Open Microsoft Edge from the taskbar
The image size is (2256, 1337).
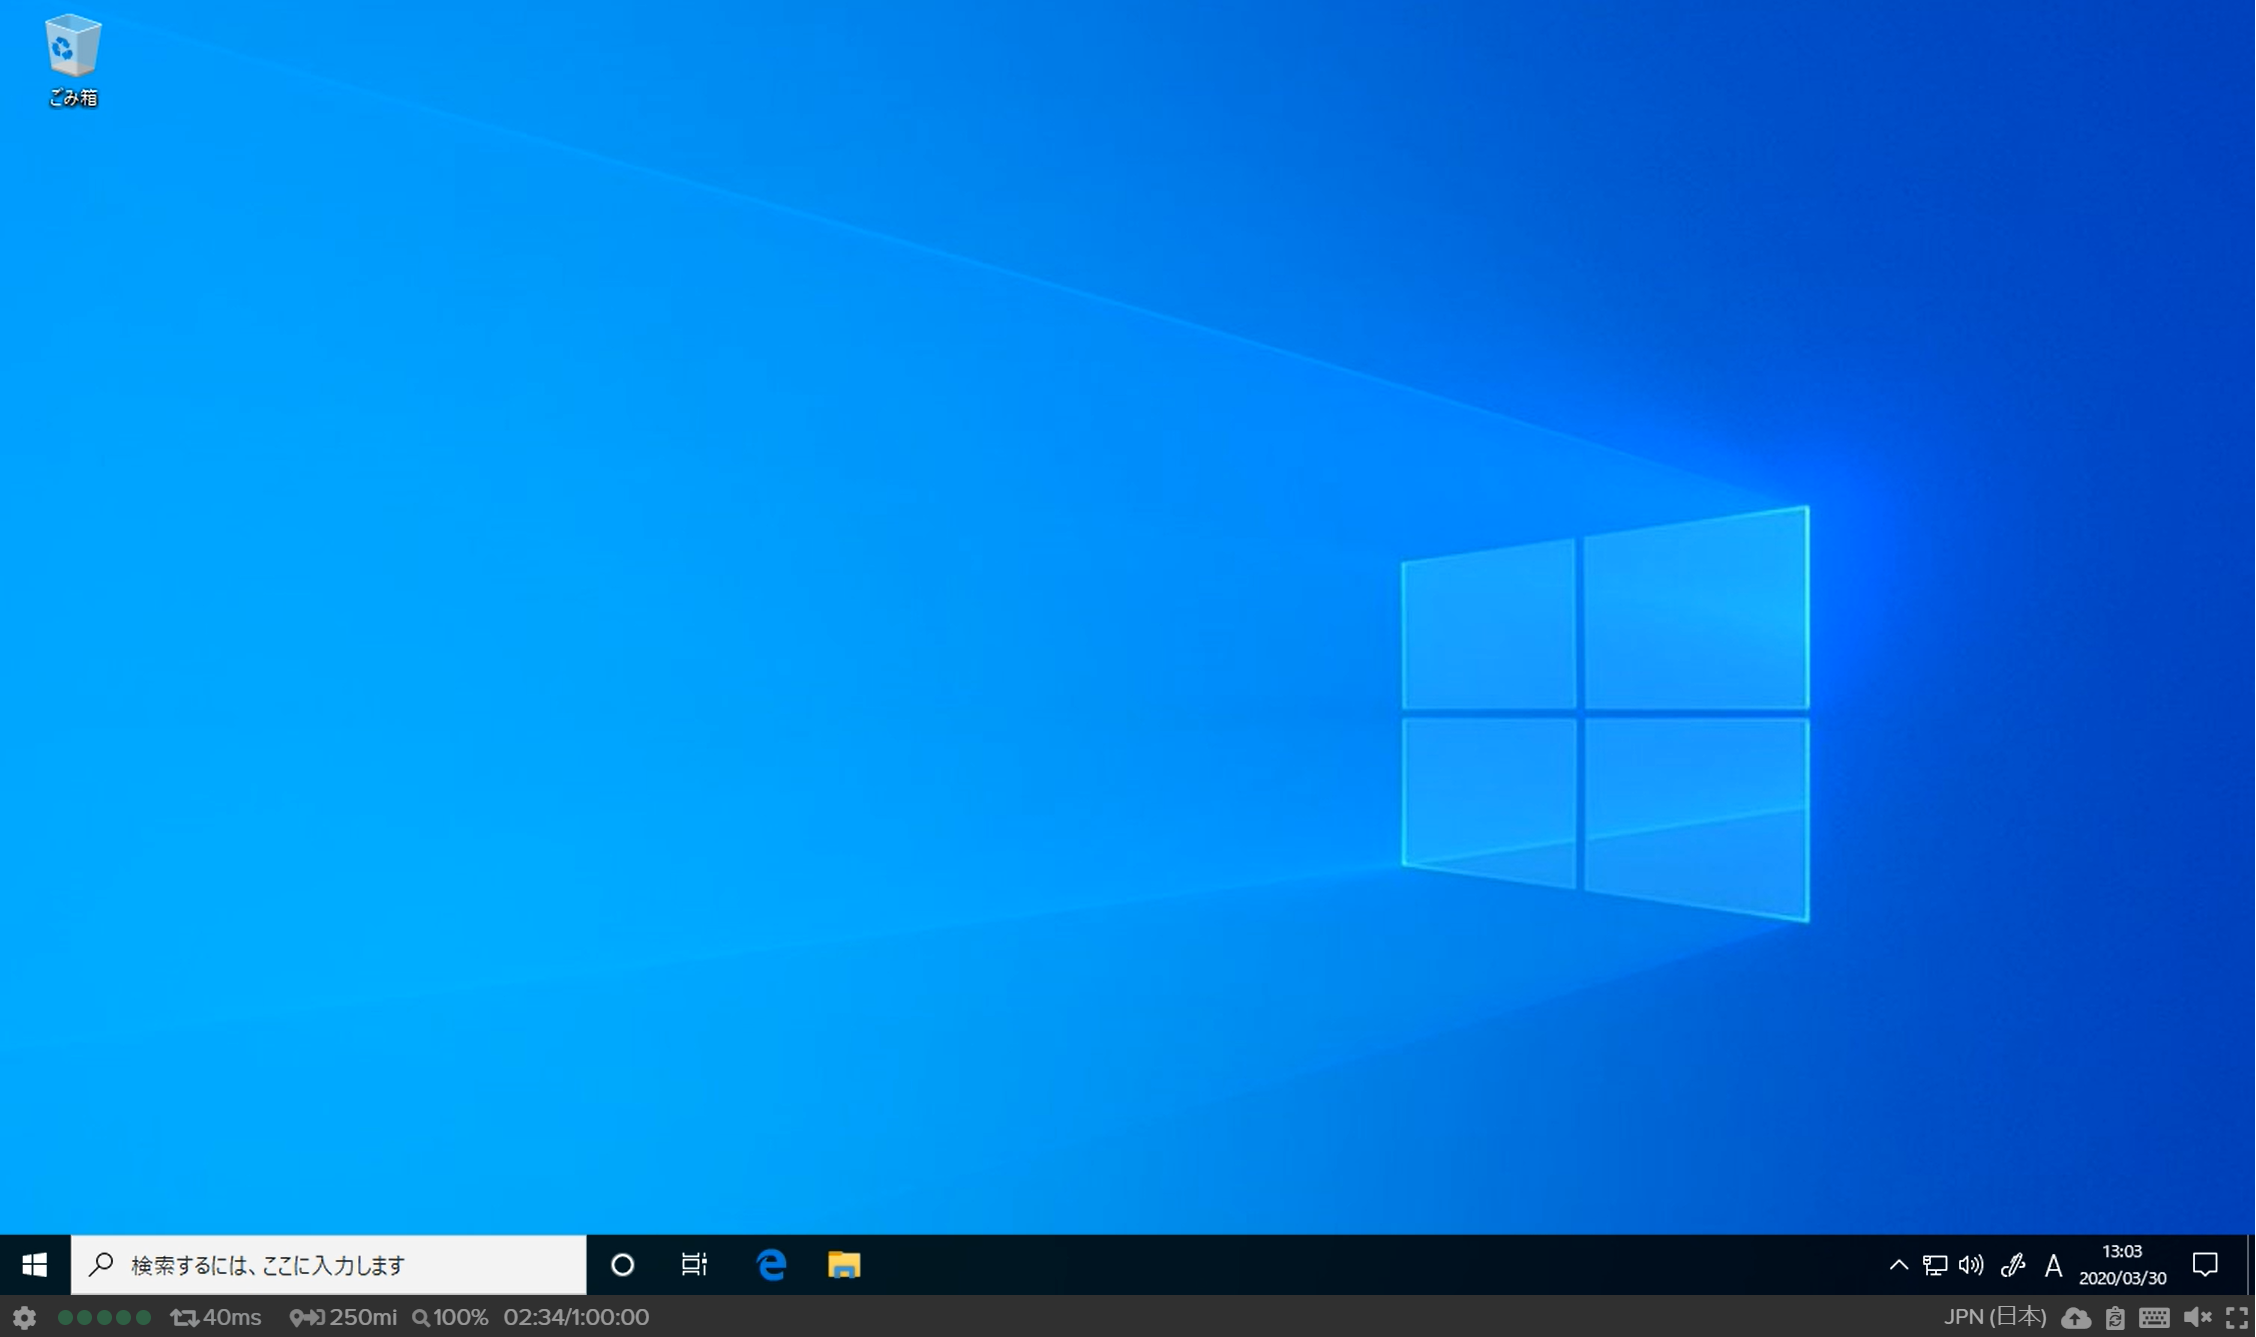click(771, 1265)
